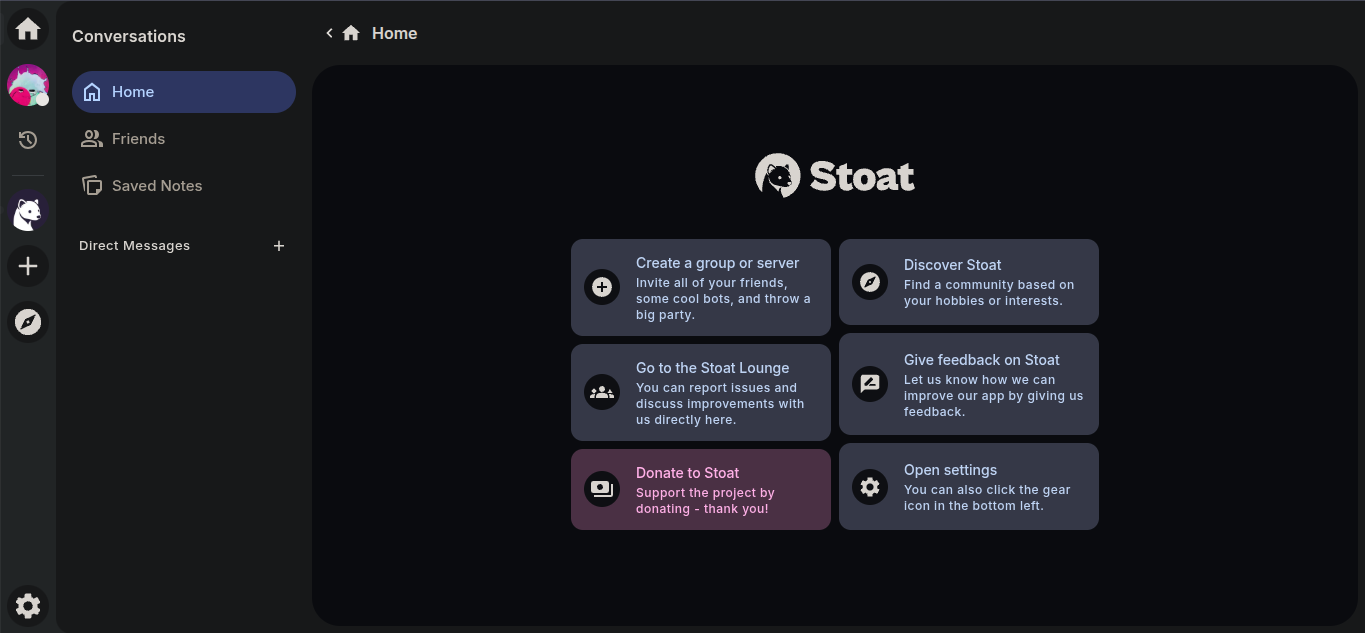Start a new direct message with plus
The width and height of the screenshot is (1365, 633).
tap(279, 246)
